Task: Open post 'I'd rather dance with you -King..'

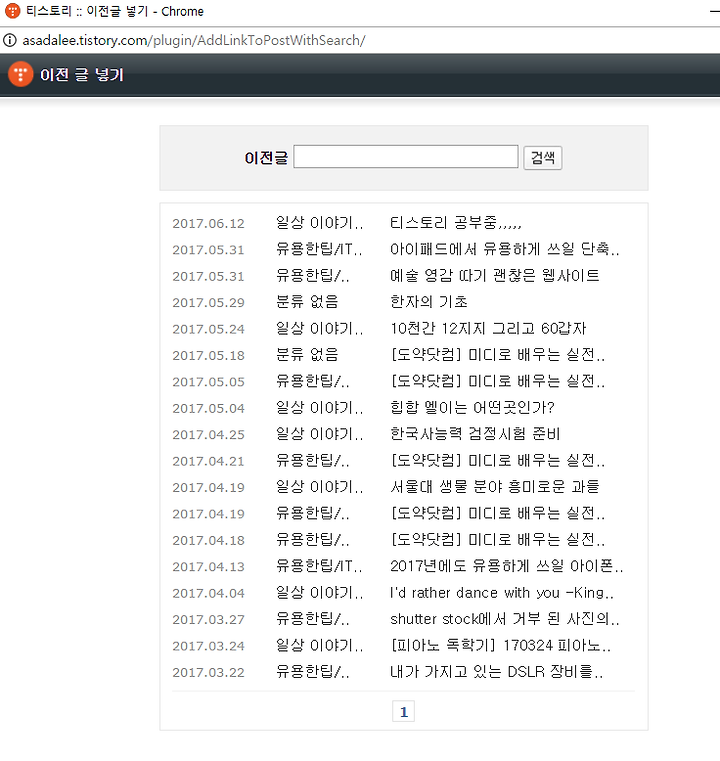Action: 502,593
